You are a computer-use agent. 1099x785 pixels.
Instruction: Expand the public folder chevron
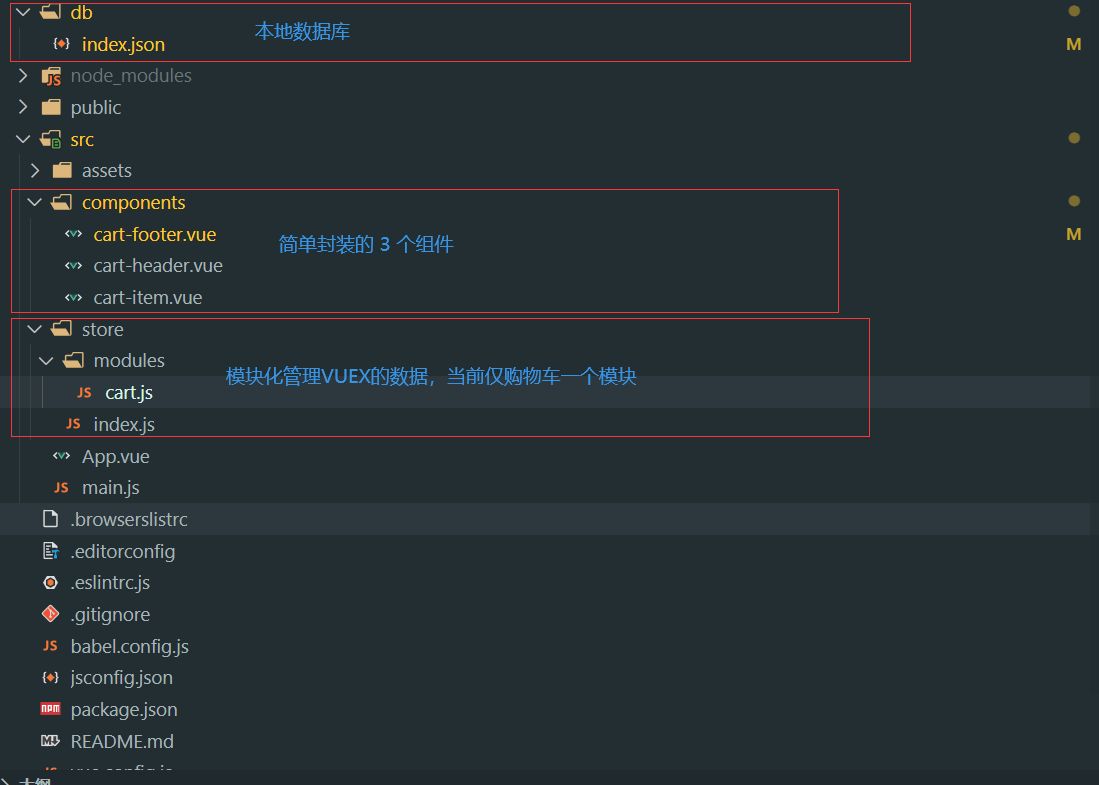(x=23, y=107)
